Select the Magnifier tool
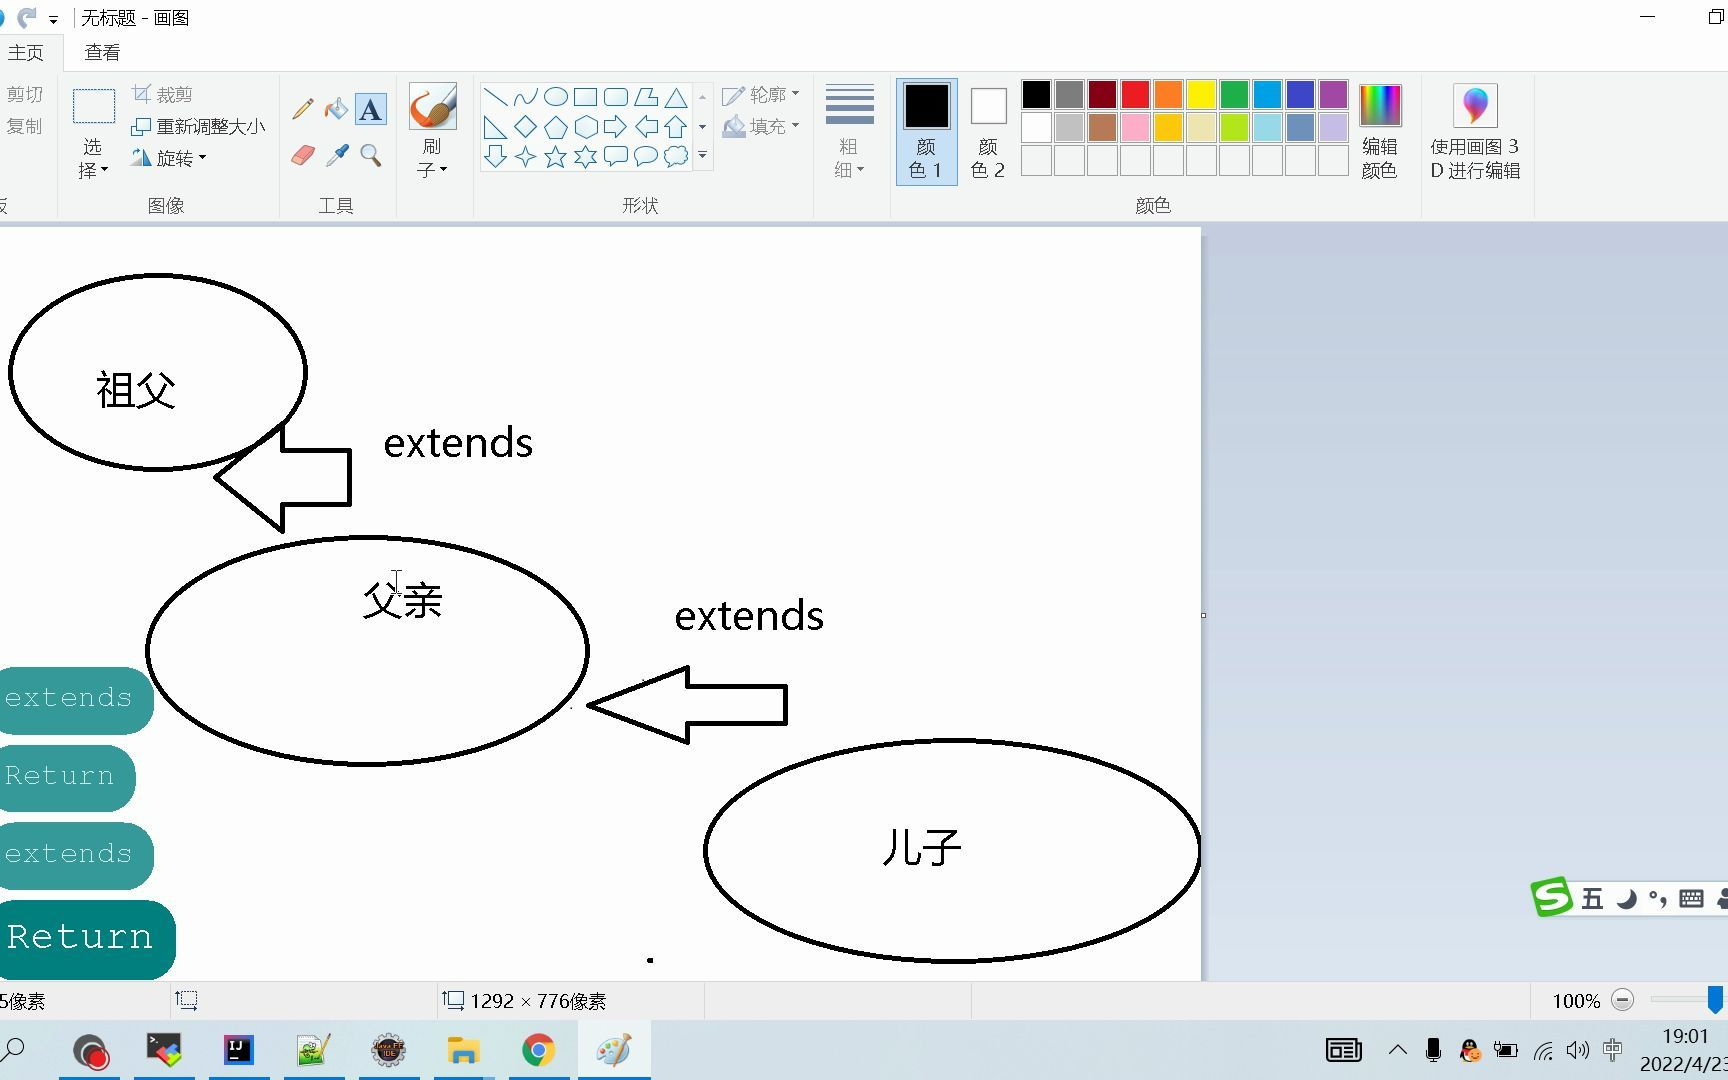 click(x=371, y=155)
